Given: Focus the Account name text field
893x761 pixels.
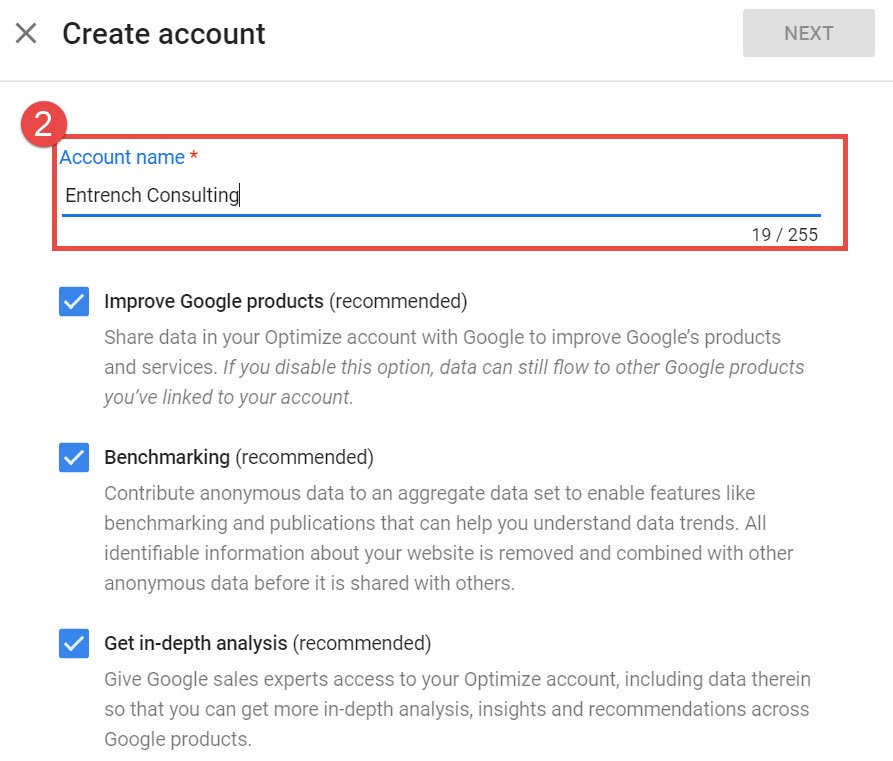Looking at the screenshot, I should click(x=440, y=195).
